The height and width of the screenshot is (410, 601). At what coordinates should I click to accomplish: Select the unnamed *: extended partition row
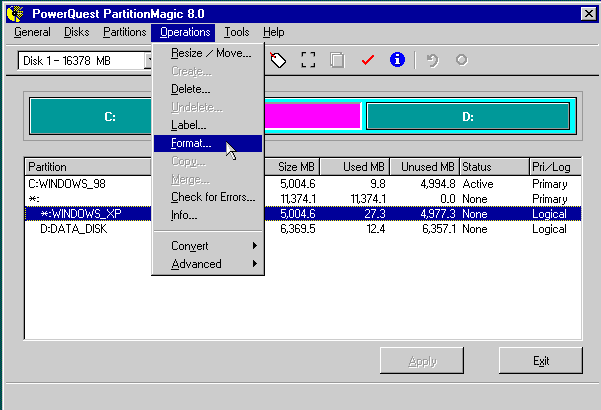303,199
